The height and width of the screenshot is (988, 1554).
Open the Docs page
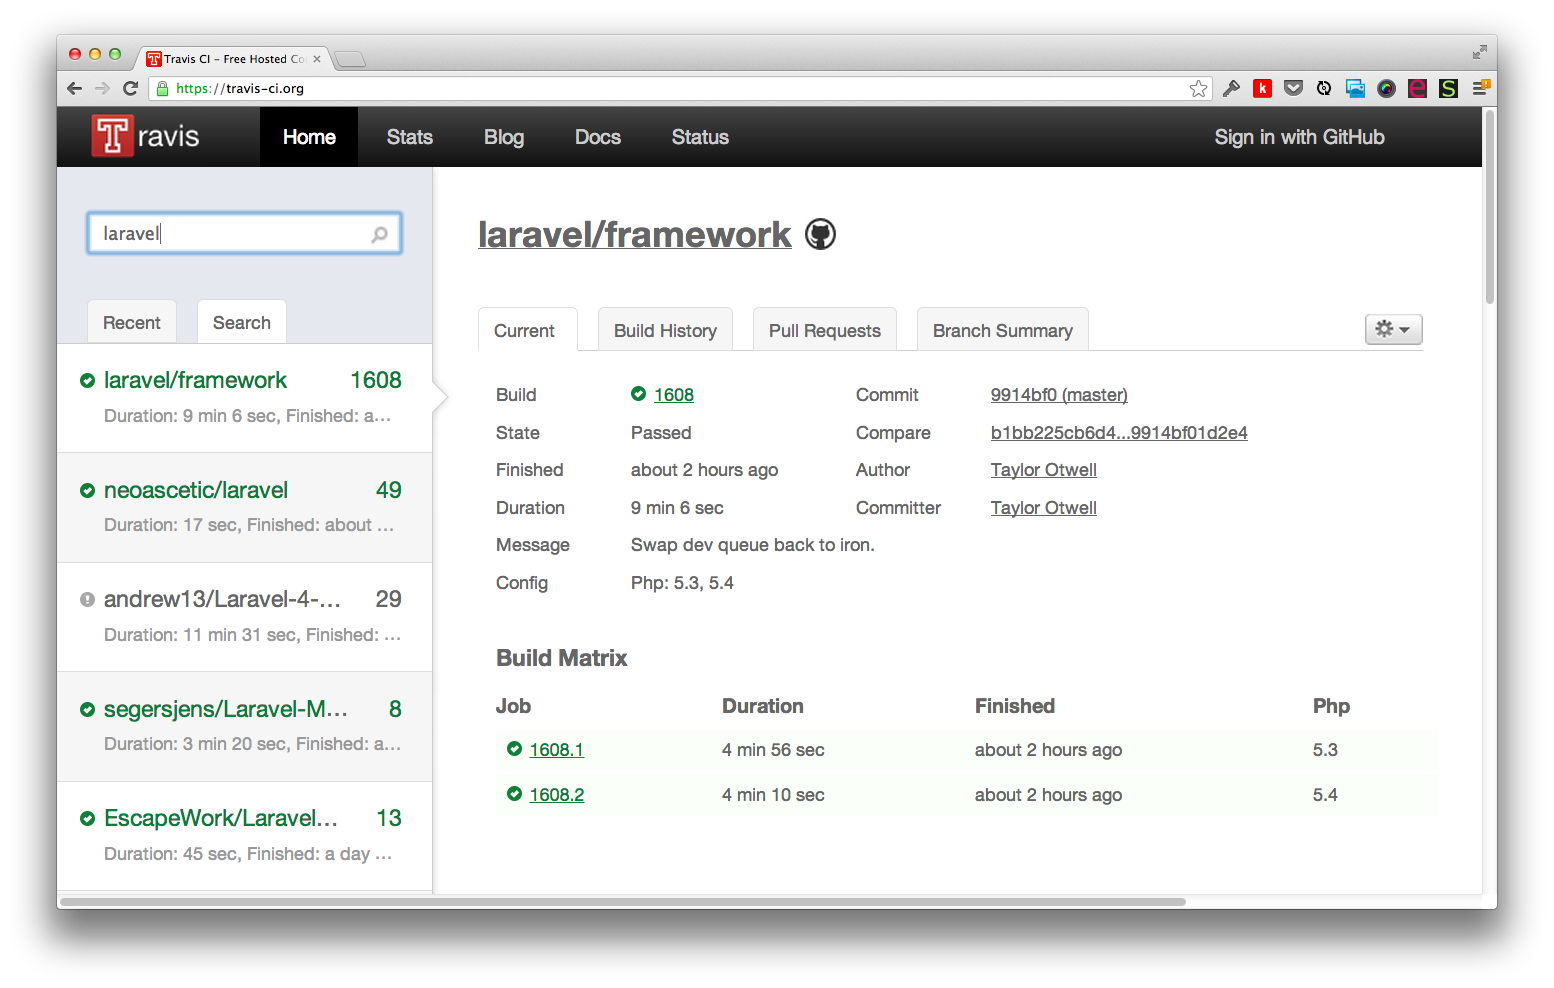pos(598,137)
